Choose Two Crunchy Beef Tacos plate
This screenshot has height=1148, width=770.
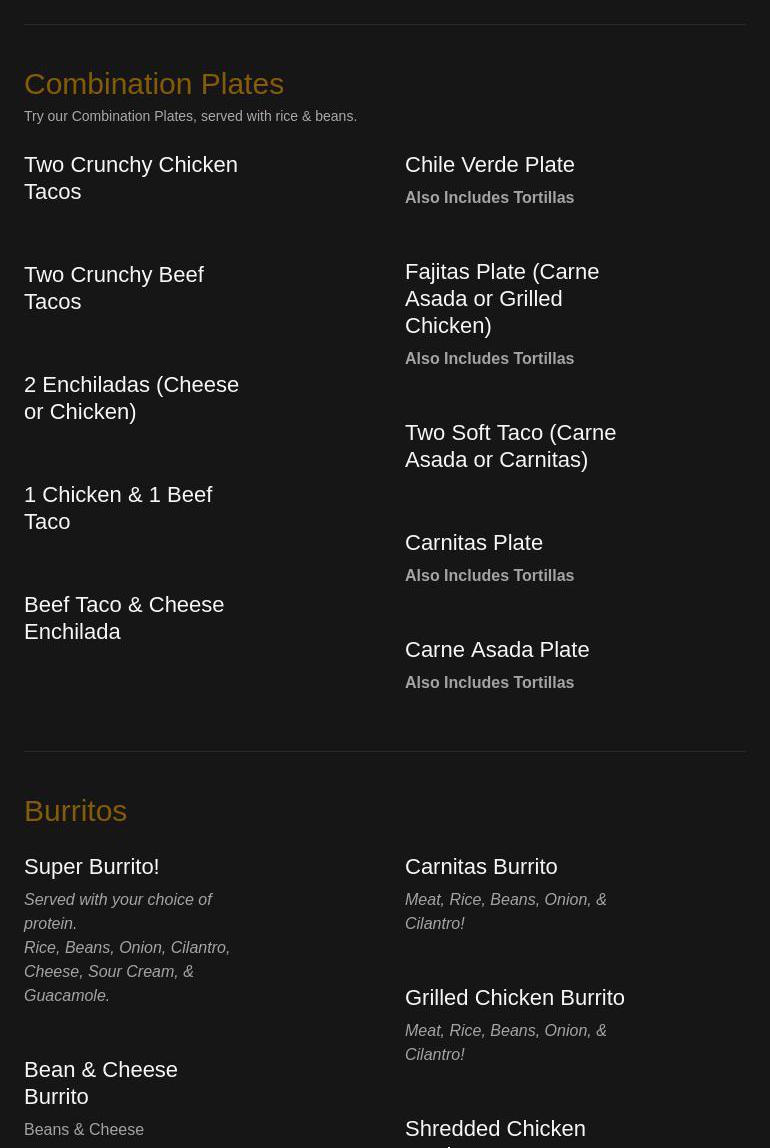click(114, 288)
